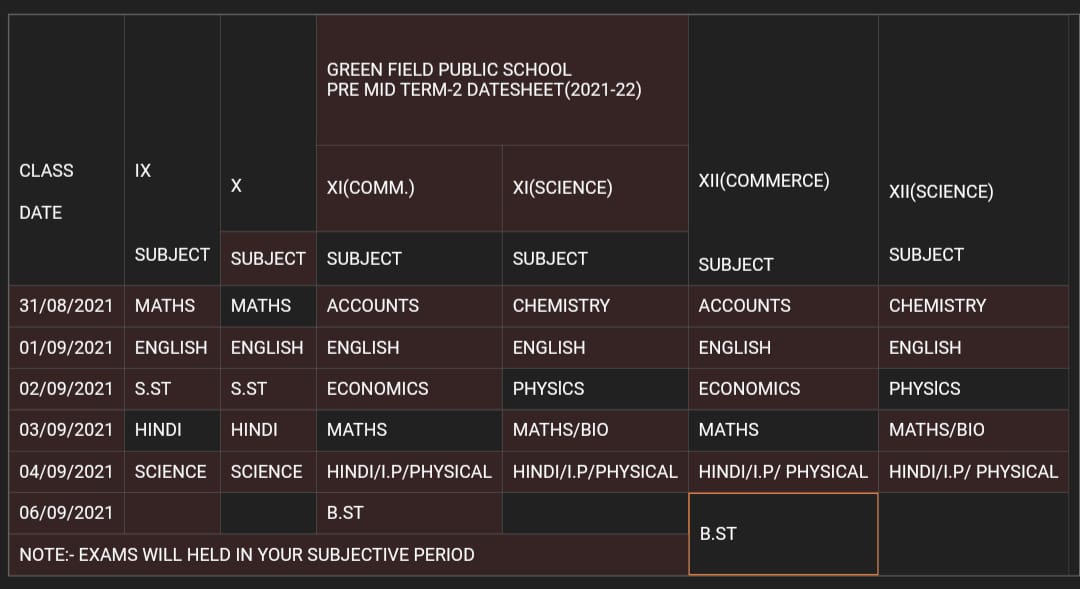Click the 02/09/2021 date cell
This screenshot has width=1080, height=589.
point(66,389)
